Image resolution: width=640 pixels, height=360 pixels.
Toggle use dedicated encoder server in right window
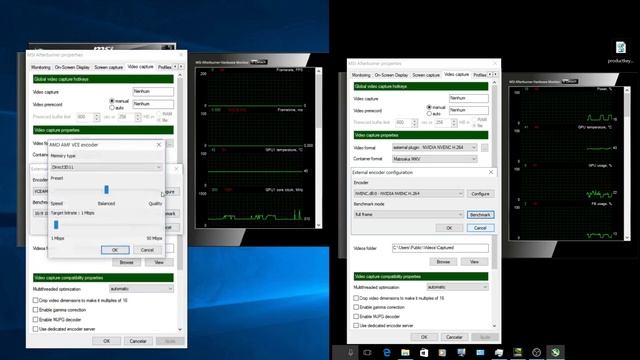(356, 326)
